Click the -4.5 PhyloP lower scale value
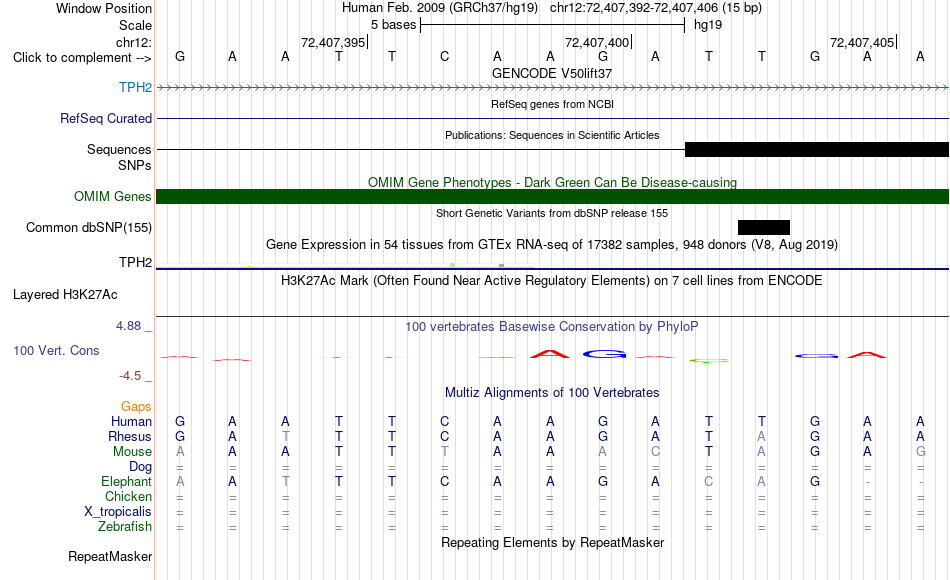 pos(130,376)
